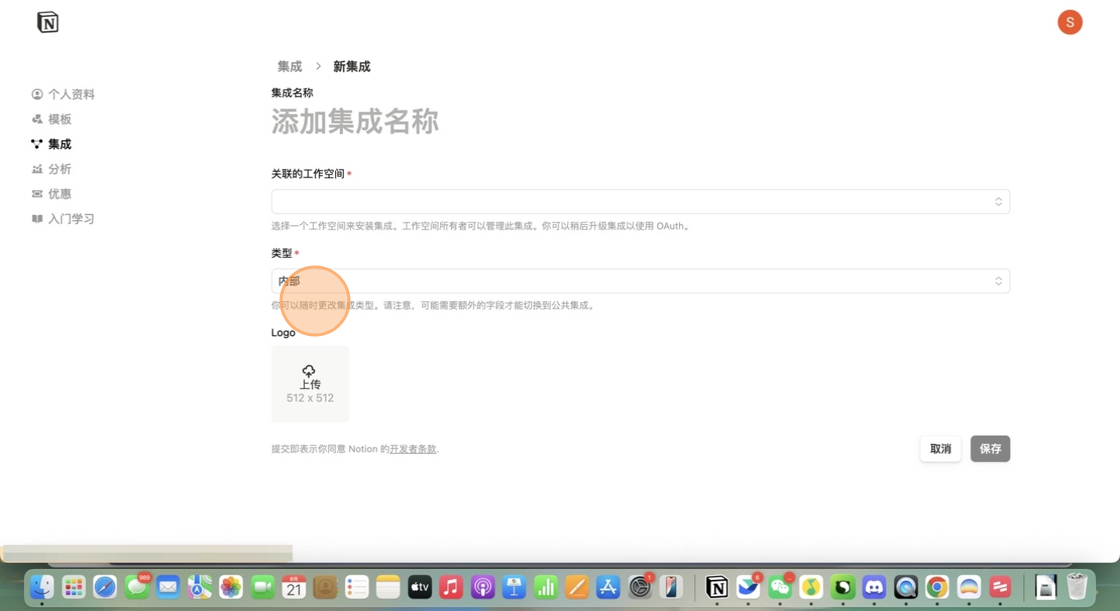Open Apple TV app in the Dock

(x=419, y=587)
